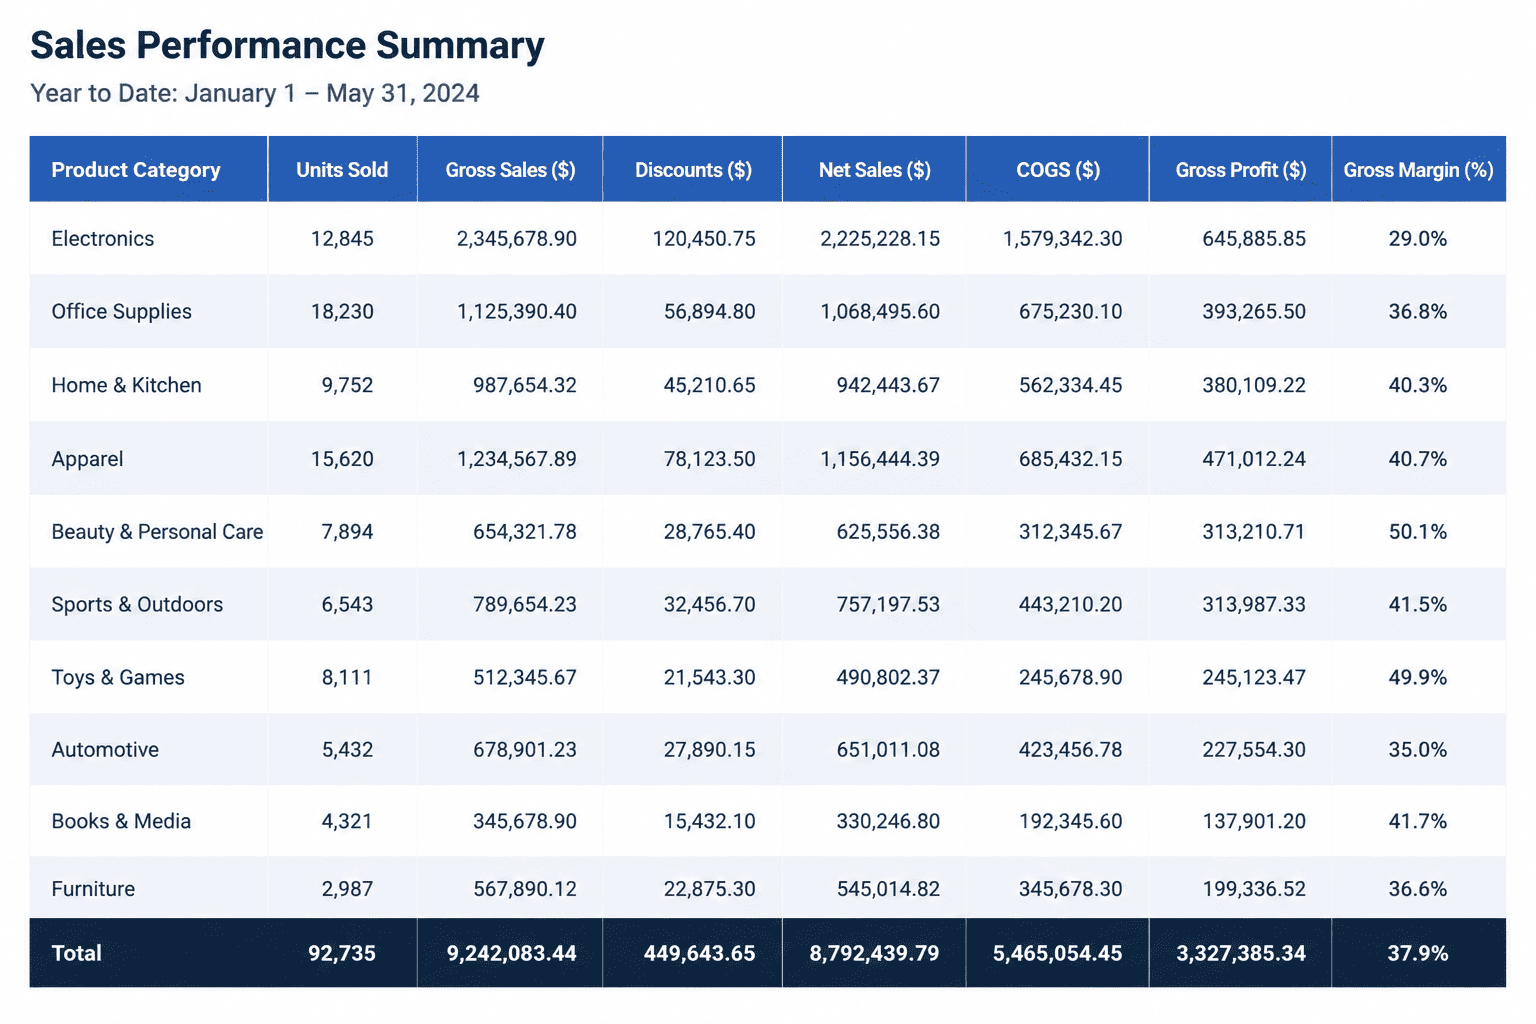
Task: Click the COGS ($) column header
Action: [x=1058, y=170]
